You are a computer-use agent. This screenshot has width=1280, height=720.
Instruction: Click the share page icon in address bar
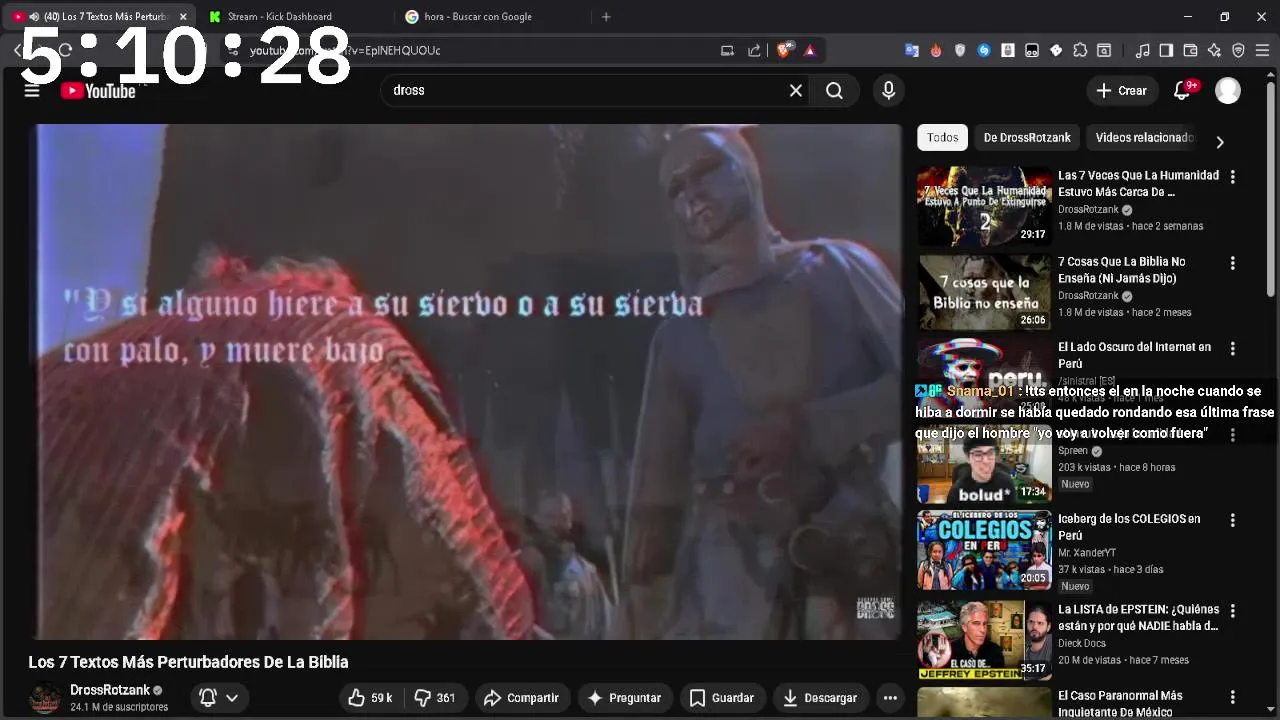(x=755, y=50)
